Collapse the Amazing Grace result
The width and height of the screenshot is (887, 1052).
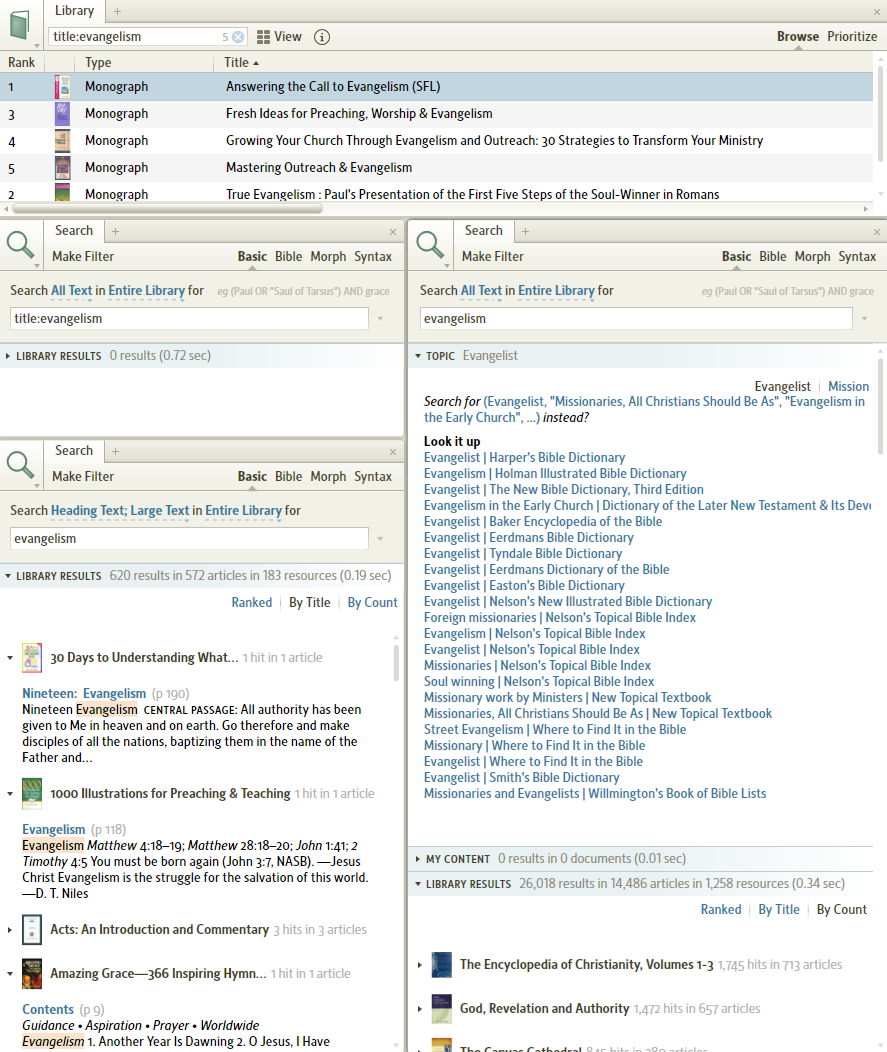click(10, 974)
